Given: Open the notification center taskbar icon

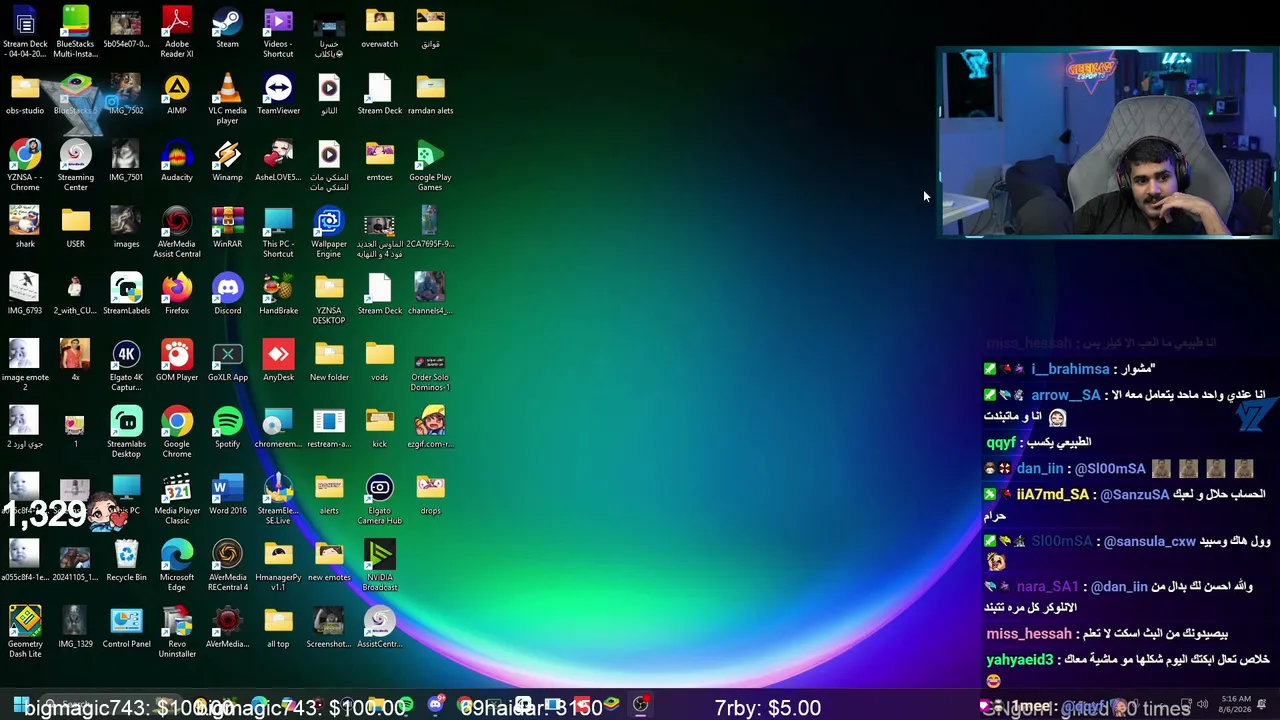Looking at the screenshot, I should coord(1262,705).
